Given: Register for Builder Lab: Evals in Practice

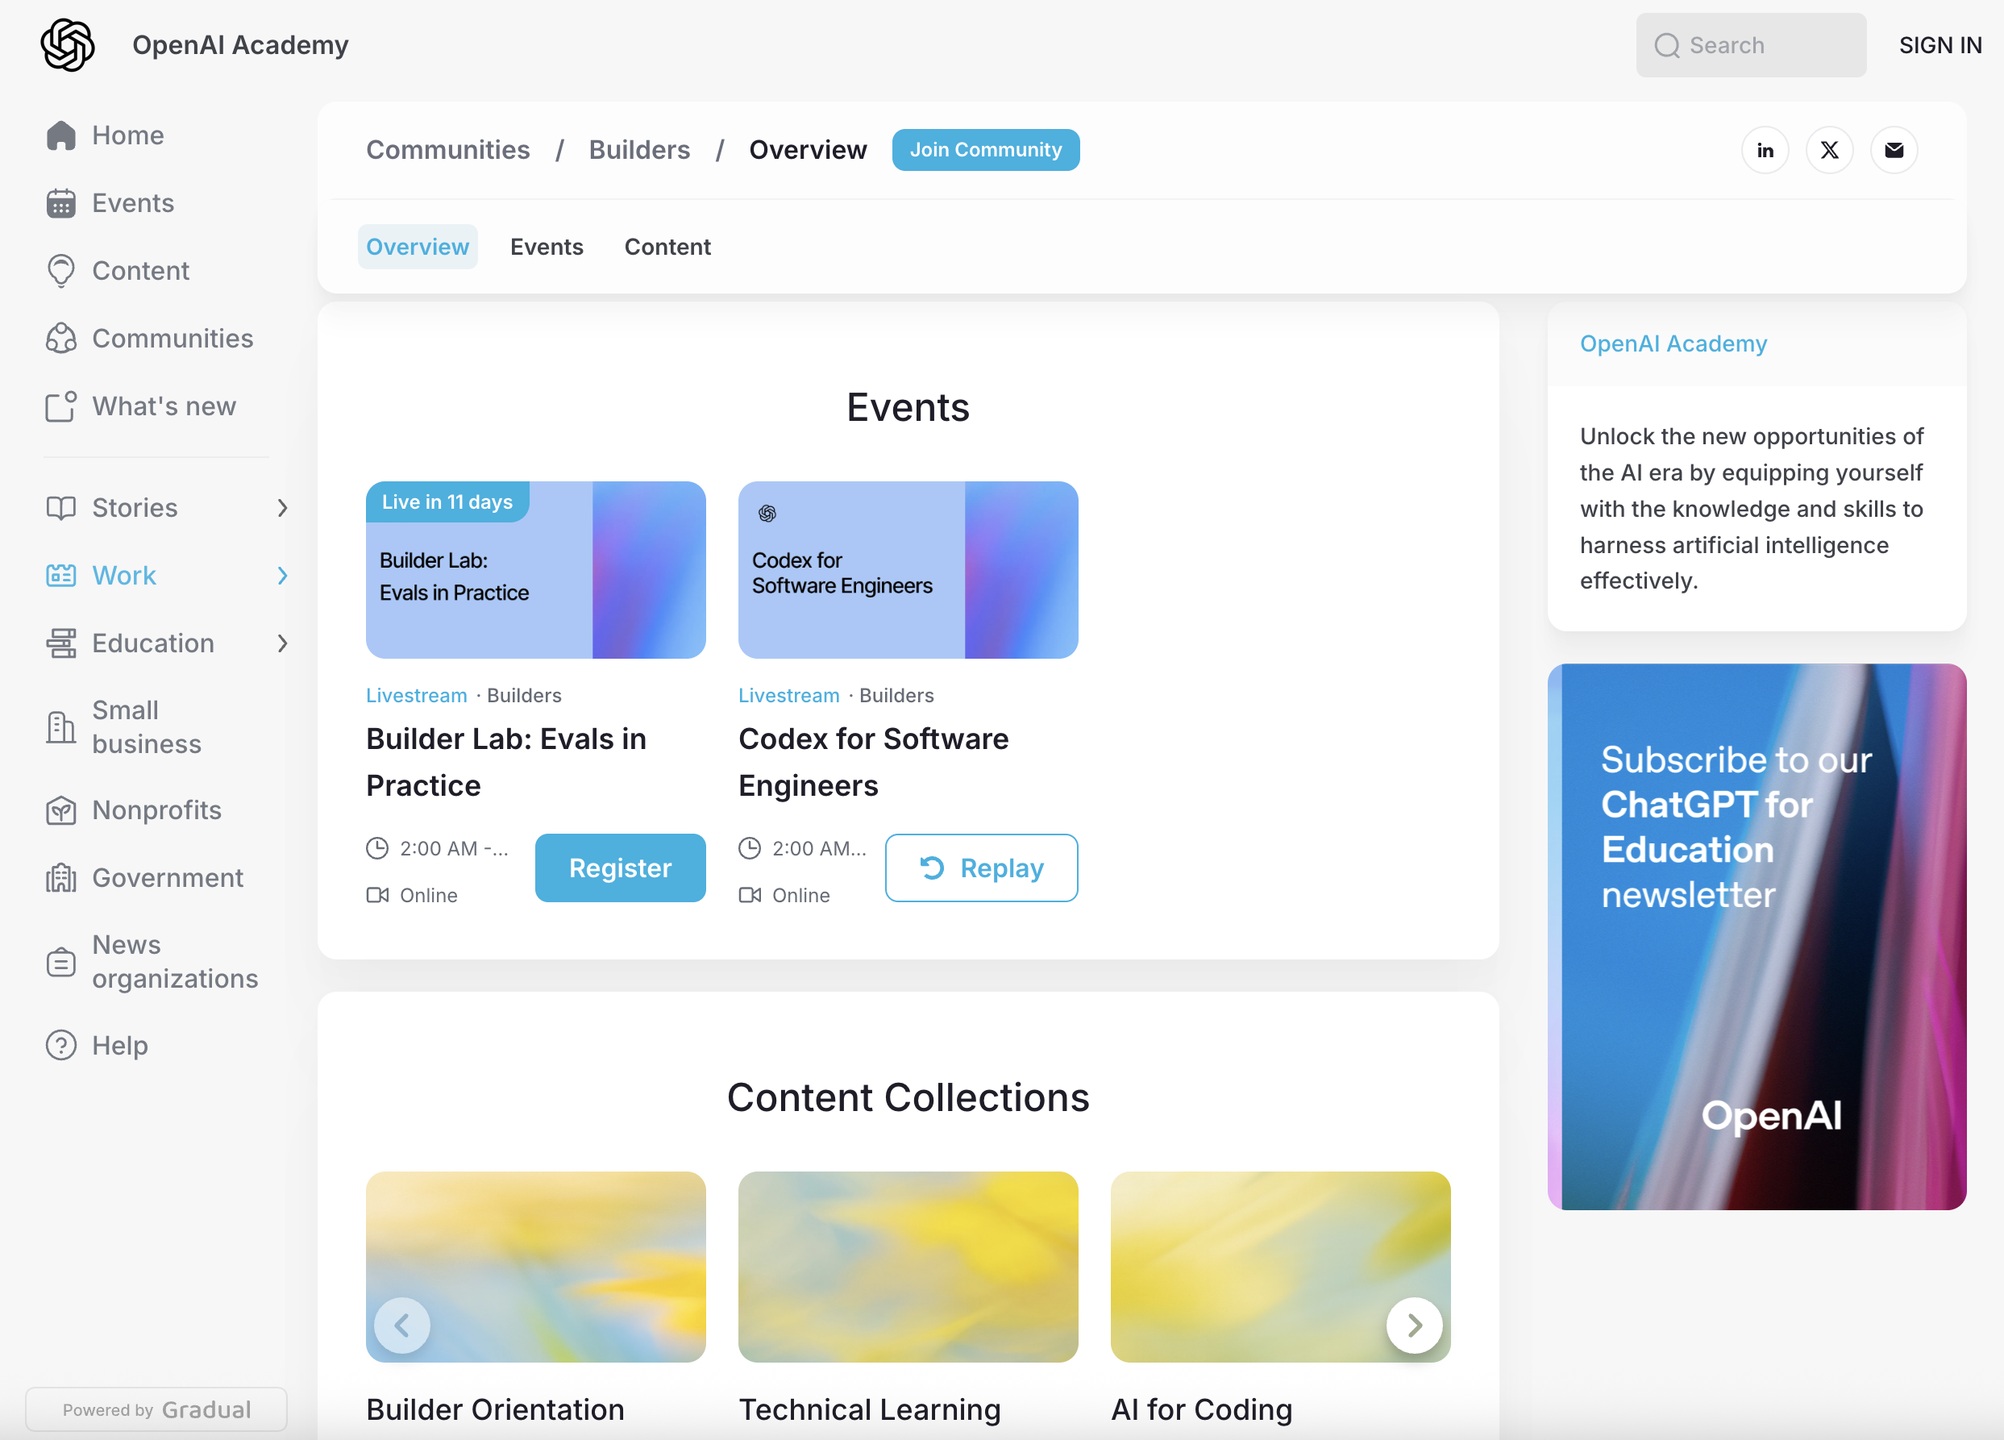Looking at the screenshot, I should (x=620, y=868).
